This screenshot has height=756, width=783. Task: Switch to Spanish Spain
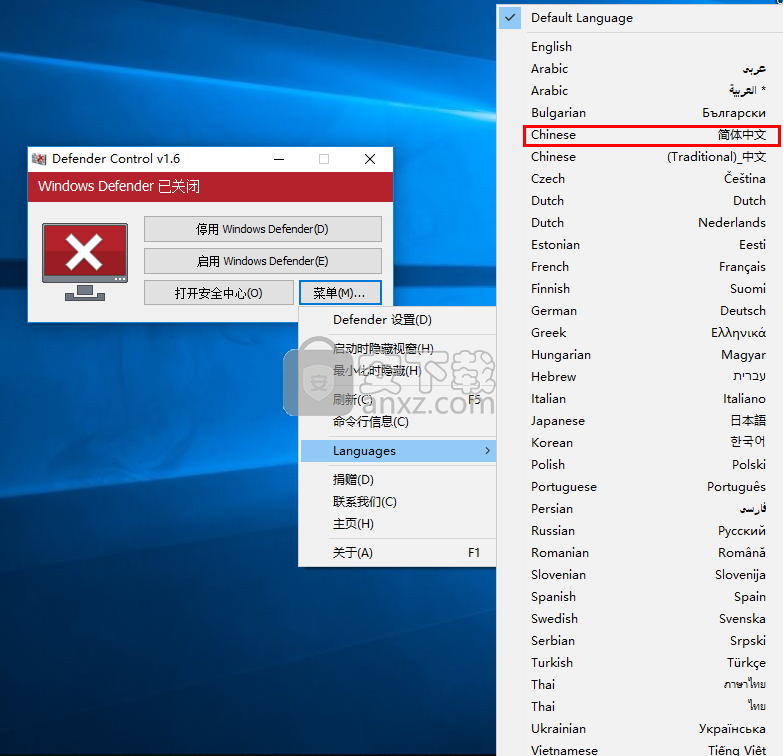tap(641, 597)
